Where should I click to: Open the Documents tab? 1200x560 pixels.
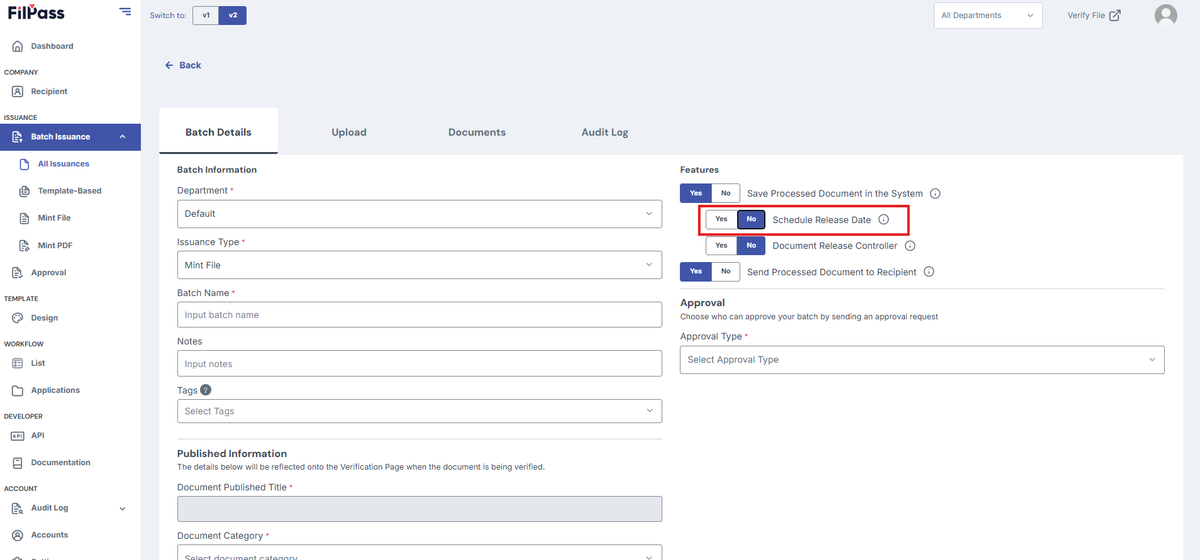pos(477,132)
